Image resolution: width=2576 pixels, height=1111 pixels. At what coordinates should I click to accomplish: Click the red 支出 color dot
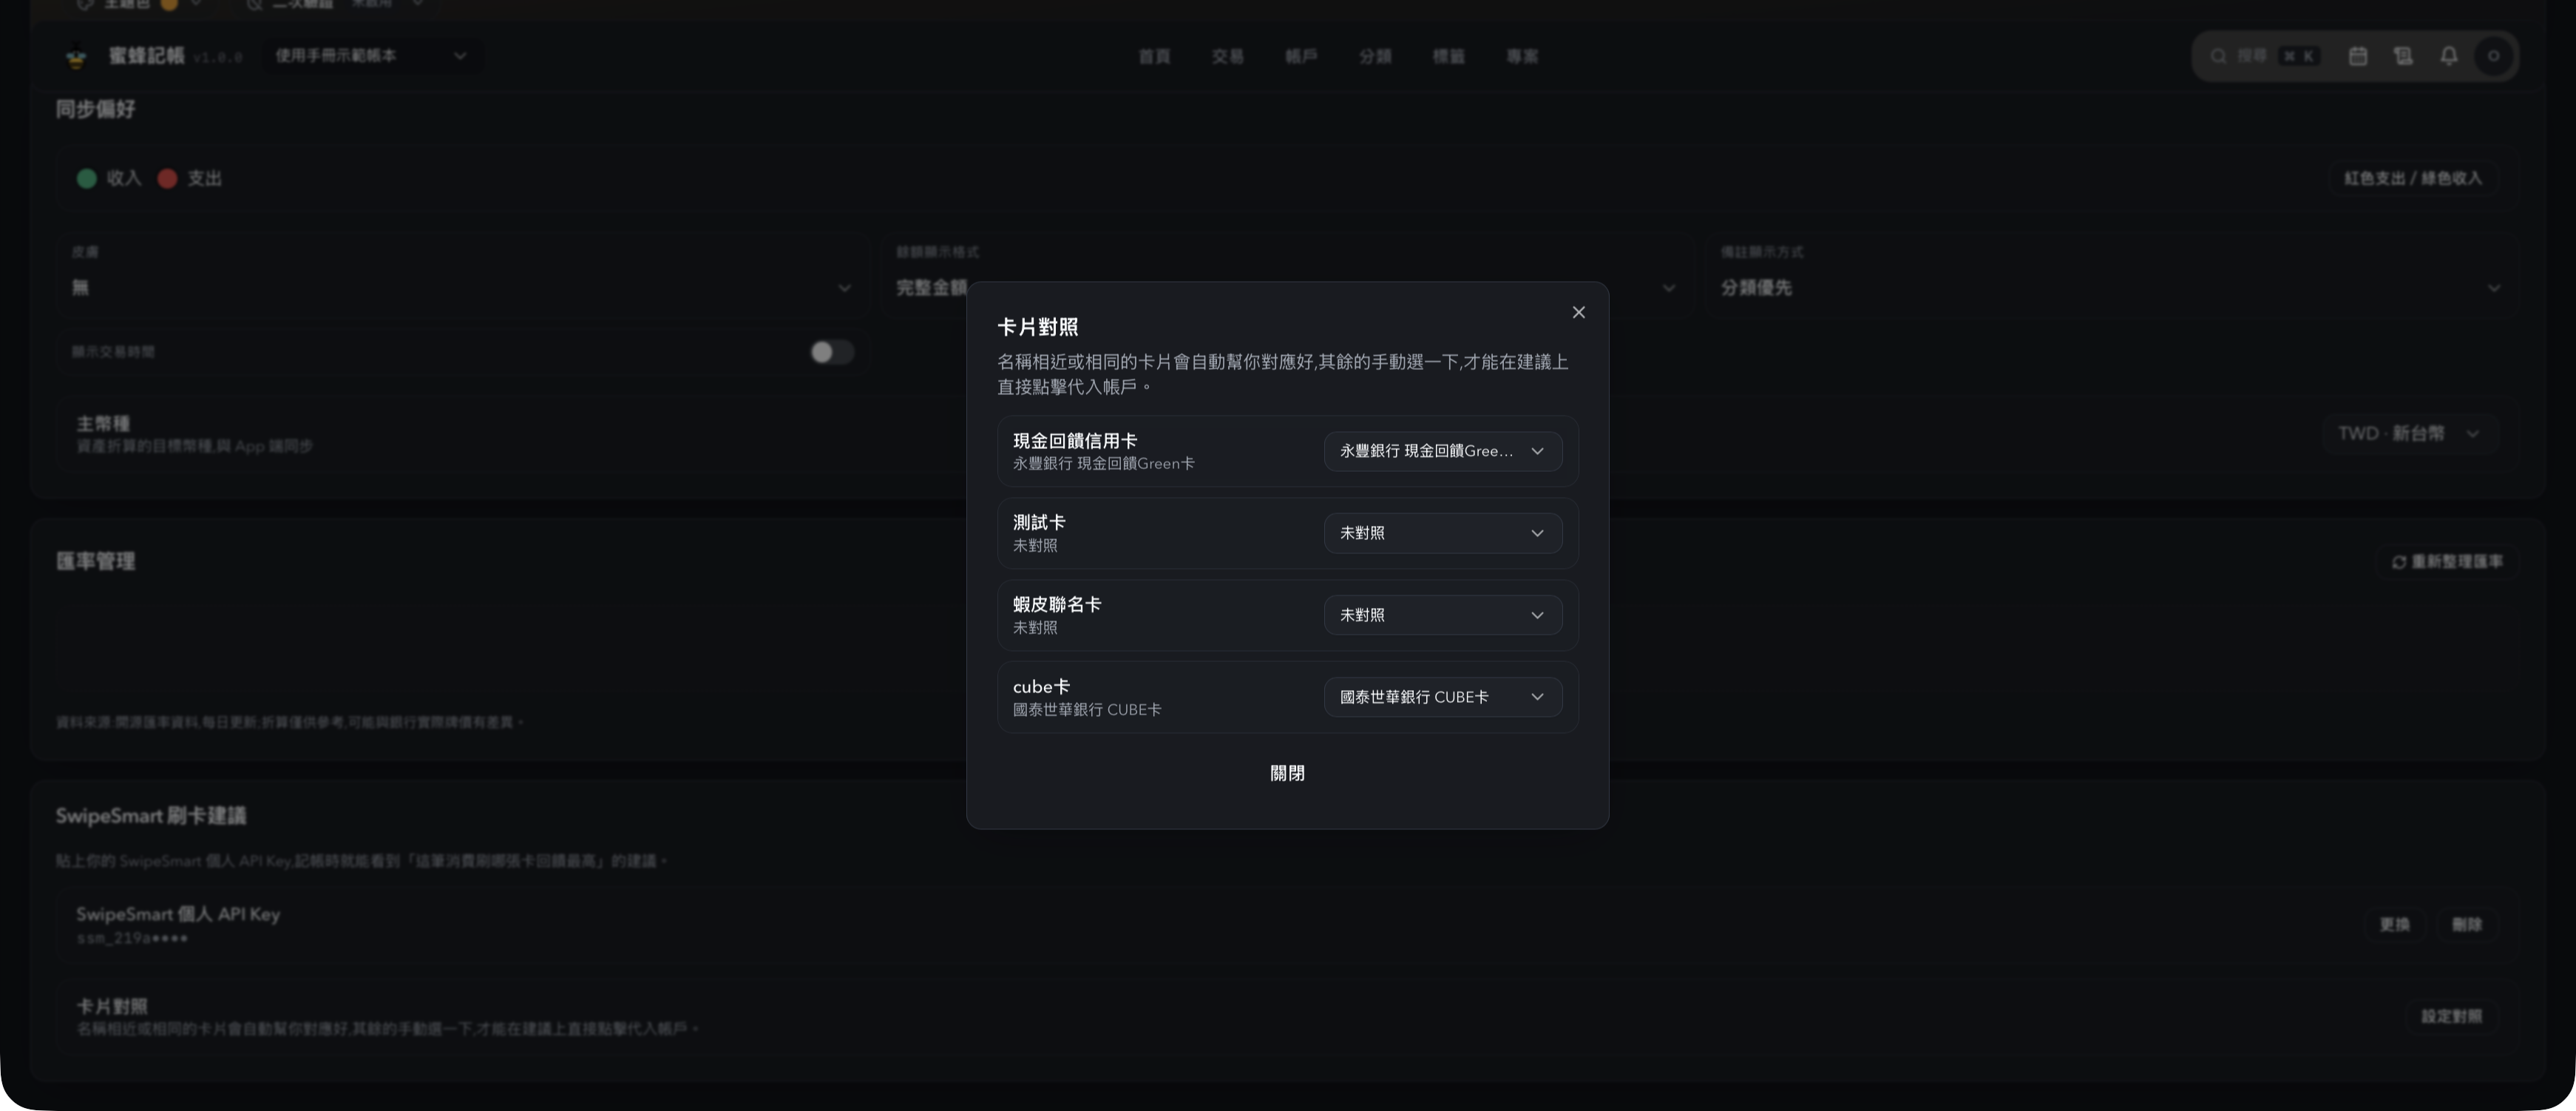[x=167, y=178]
